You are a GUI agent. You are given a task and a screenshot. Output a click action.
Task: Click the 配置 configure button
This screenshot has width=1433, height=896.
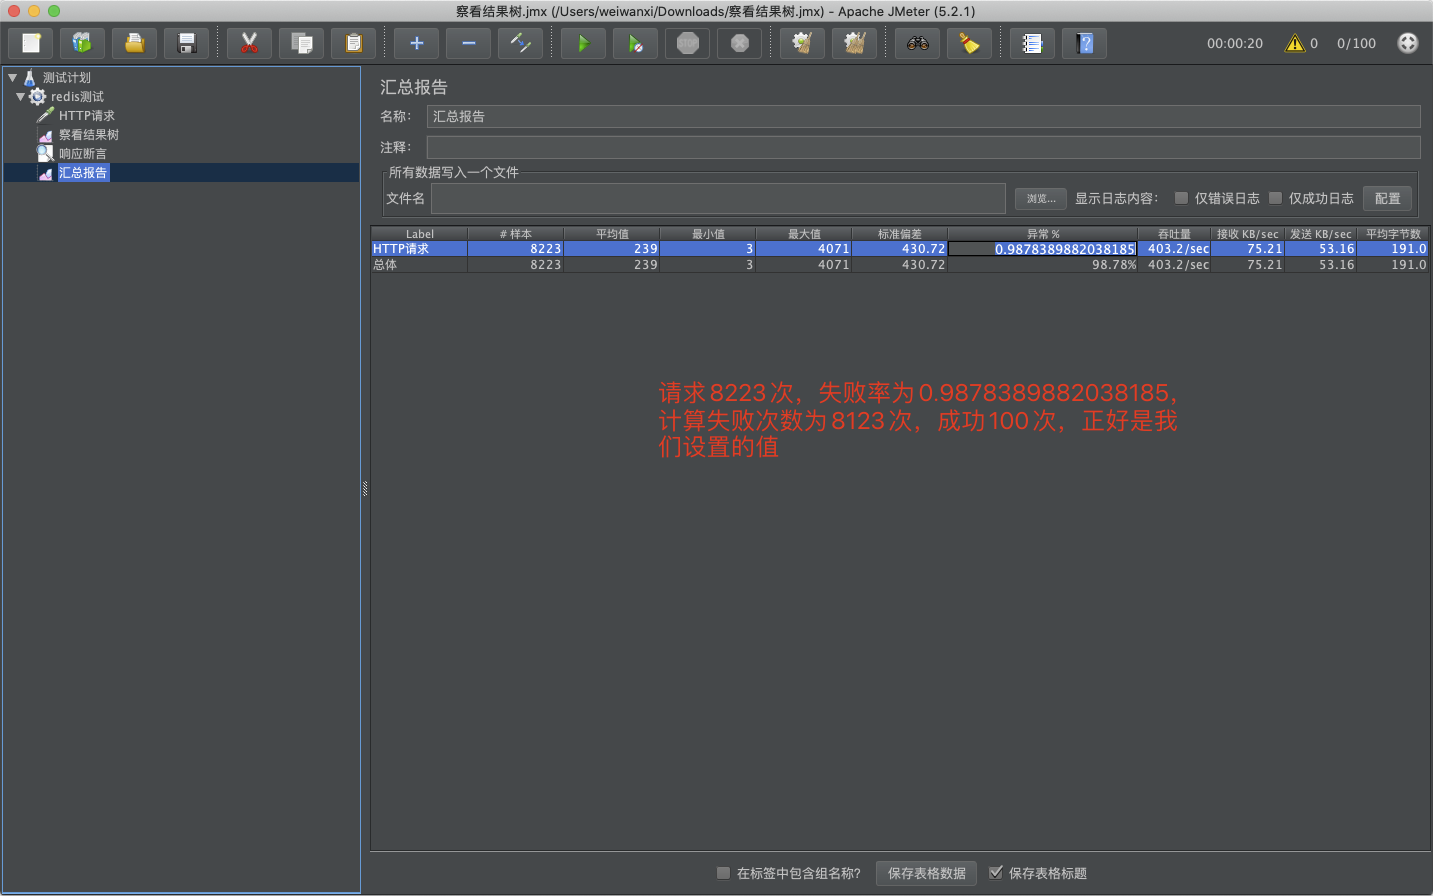click(x=1387, y=198)
